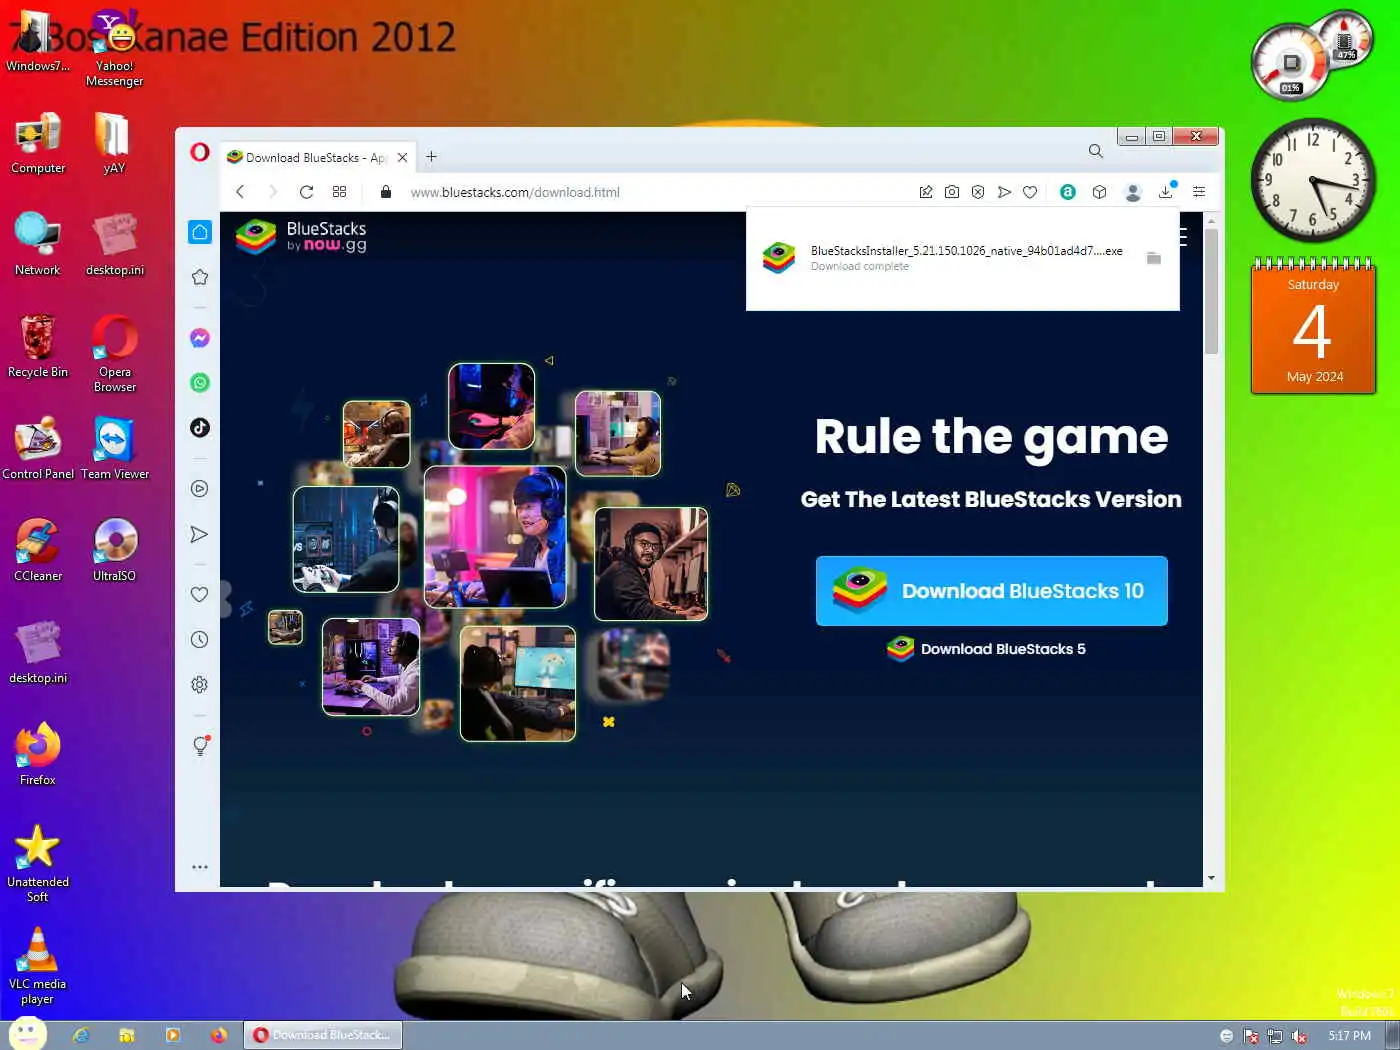Go back with the browser back arrow
This screenshot has width=1400, height=1050.
pos(240,192)
